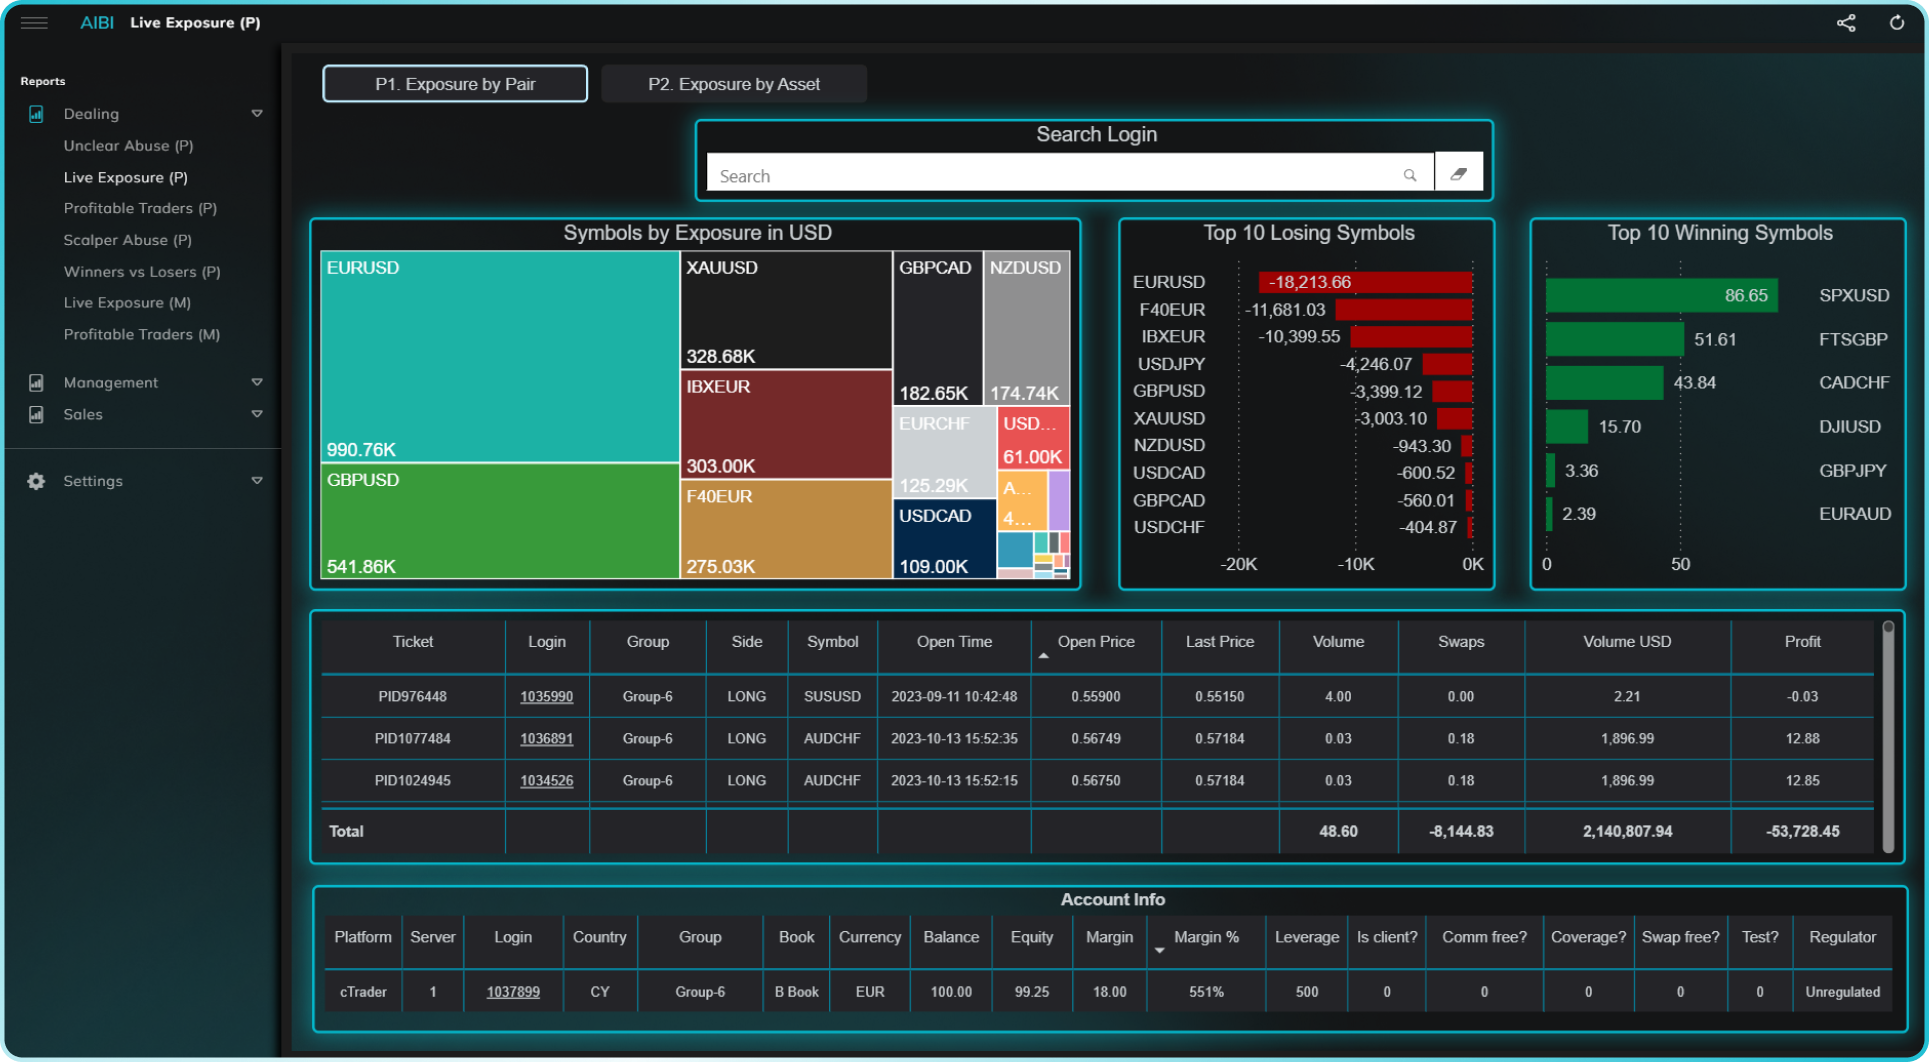Screen dimensions: 1929x1062
Task: Expand the Sales section arrow
Action: tap(257, 414)
